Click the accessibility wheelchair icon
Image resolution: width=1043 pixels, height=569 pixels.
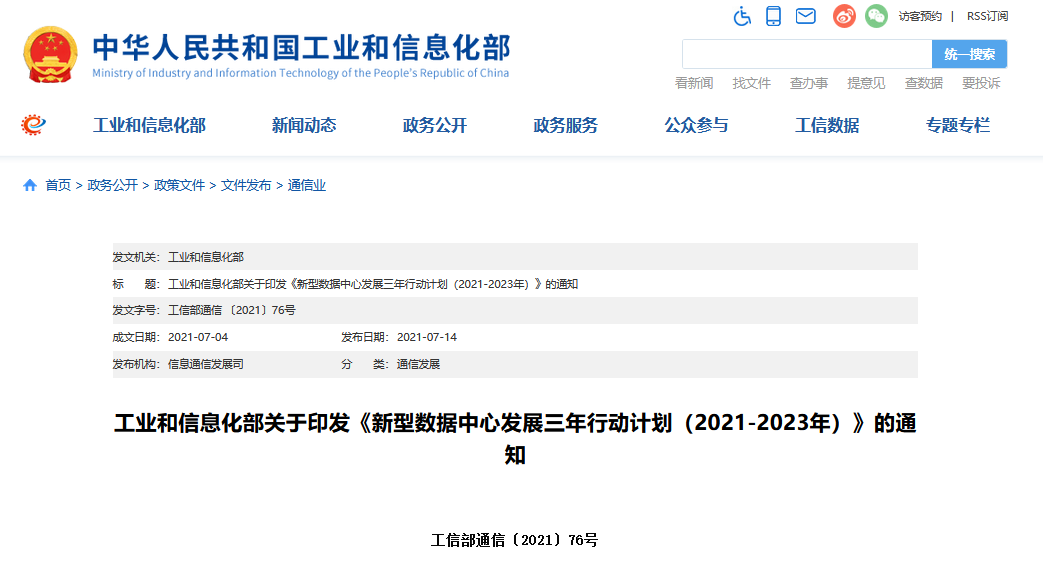pos(742,16)
